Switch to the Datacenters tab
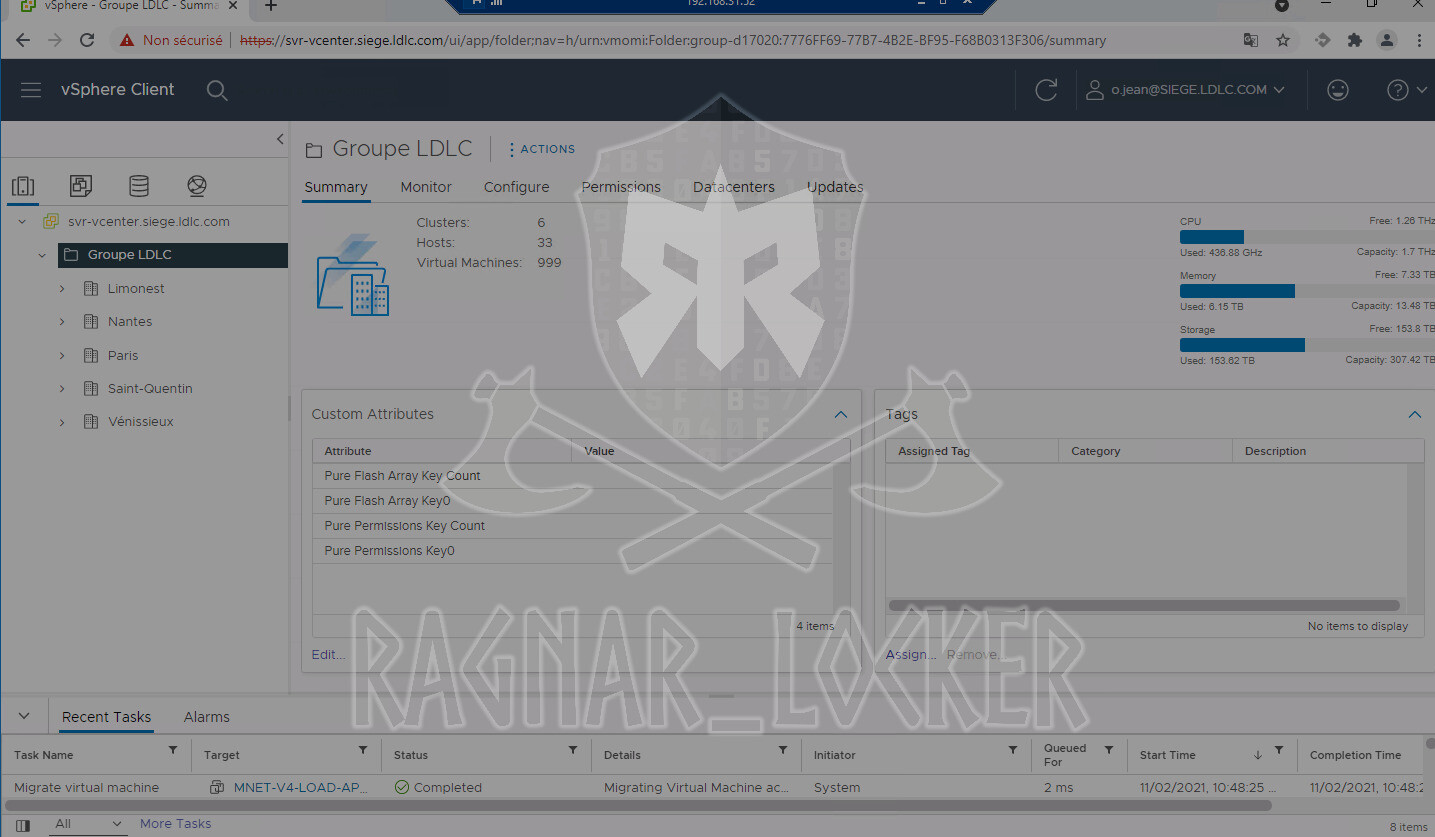1435x837 pixels. (x=734, y=187)
